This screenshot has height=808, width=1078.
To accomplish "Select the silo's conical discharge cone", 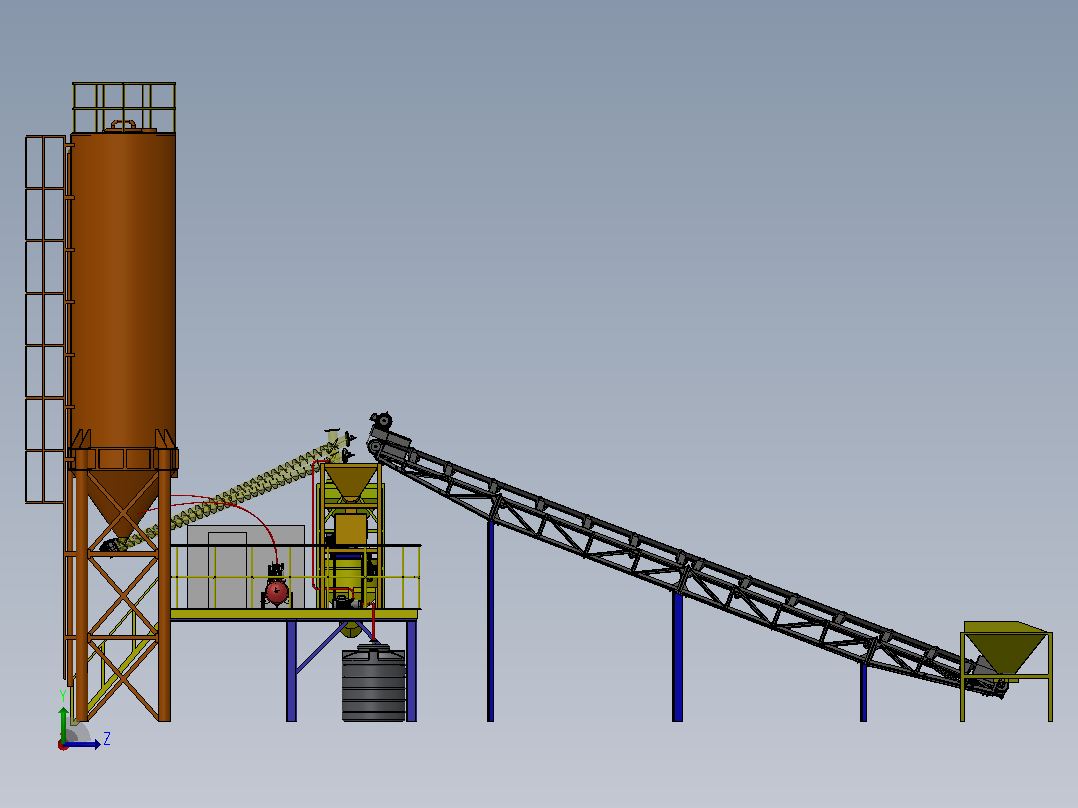I will tap(122, 503).
